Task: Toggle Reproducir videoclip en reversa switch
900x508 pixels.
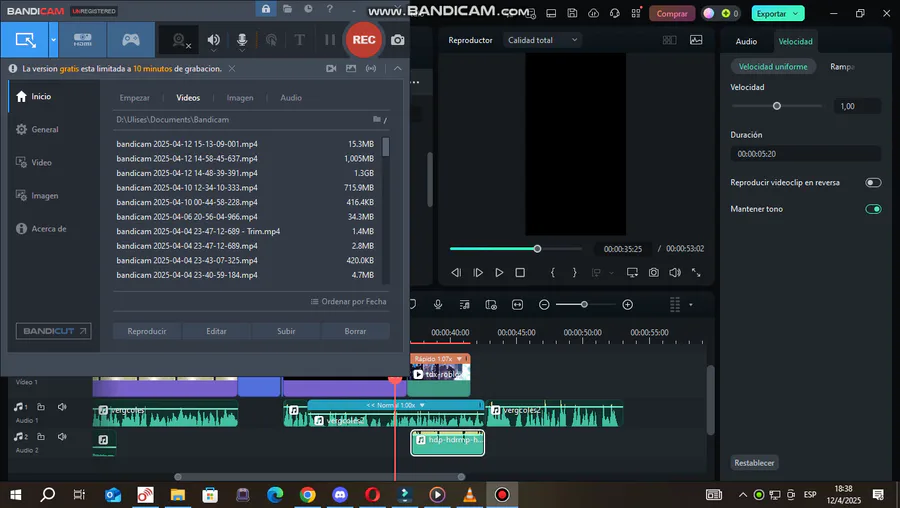Action: pos(873,183)
